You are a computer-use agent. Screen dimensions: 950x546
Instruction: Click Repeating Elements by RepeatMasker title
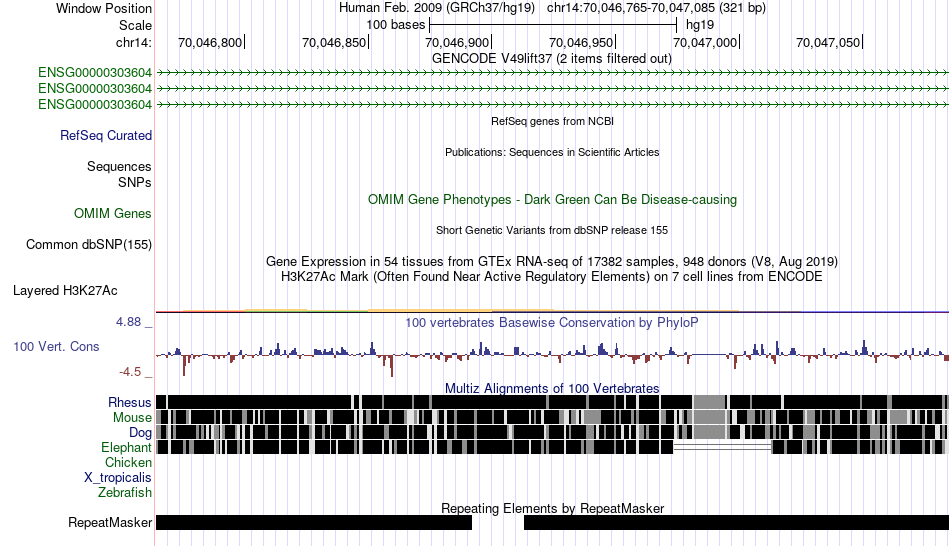click(552, 508)
